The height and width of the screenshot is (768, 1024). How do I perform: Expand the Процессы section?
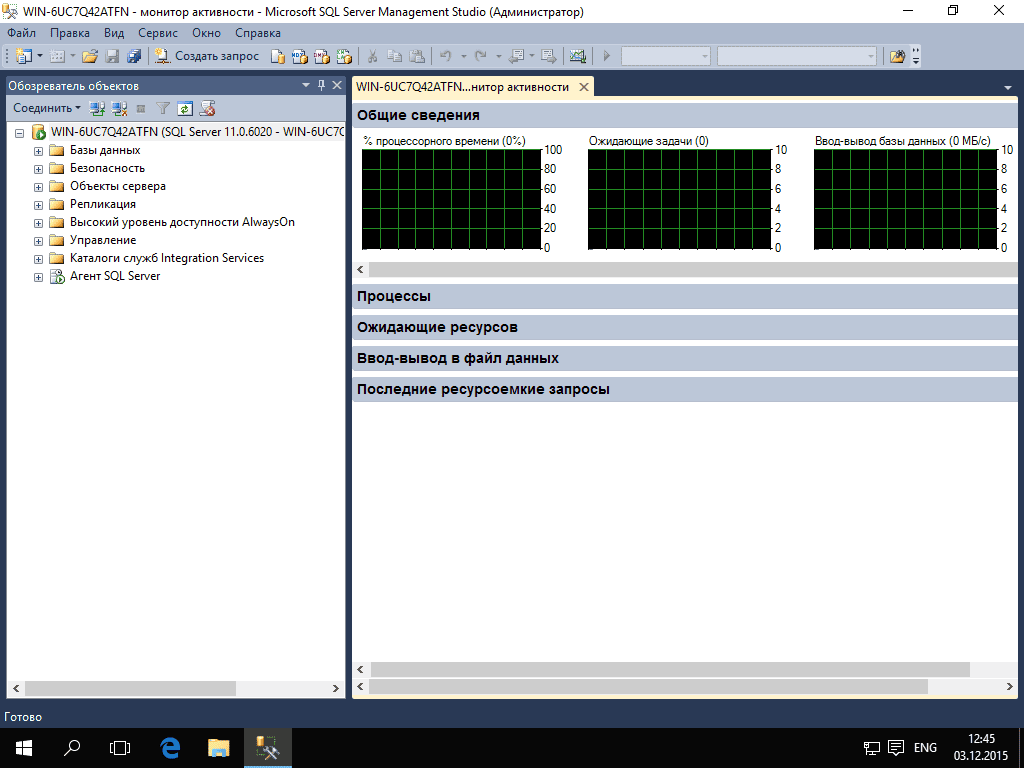394,296
